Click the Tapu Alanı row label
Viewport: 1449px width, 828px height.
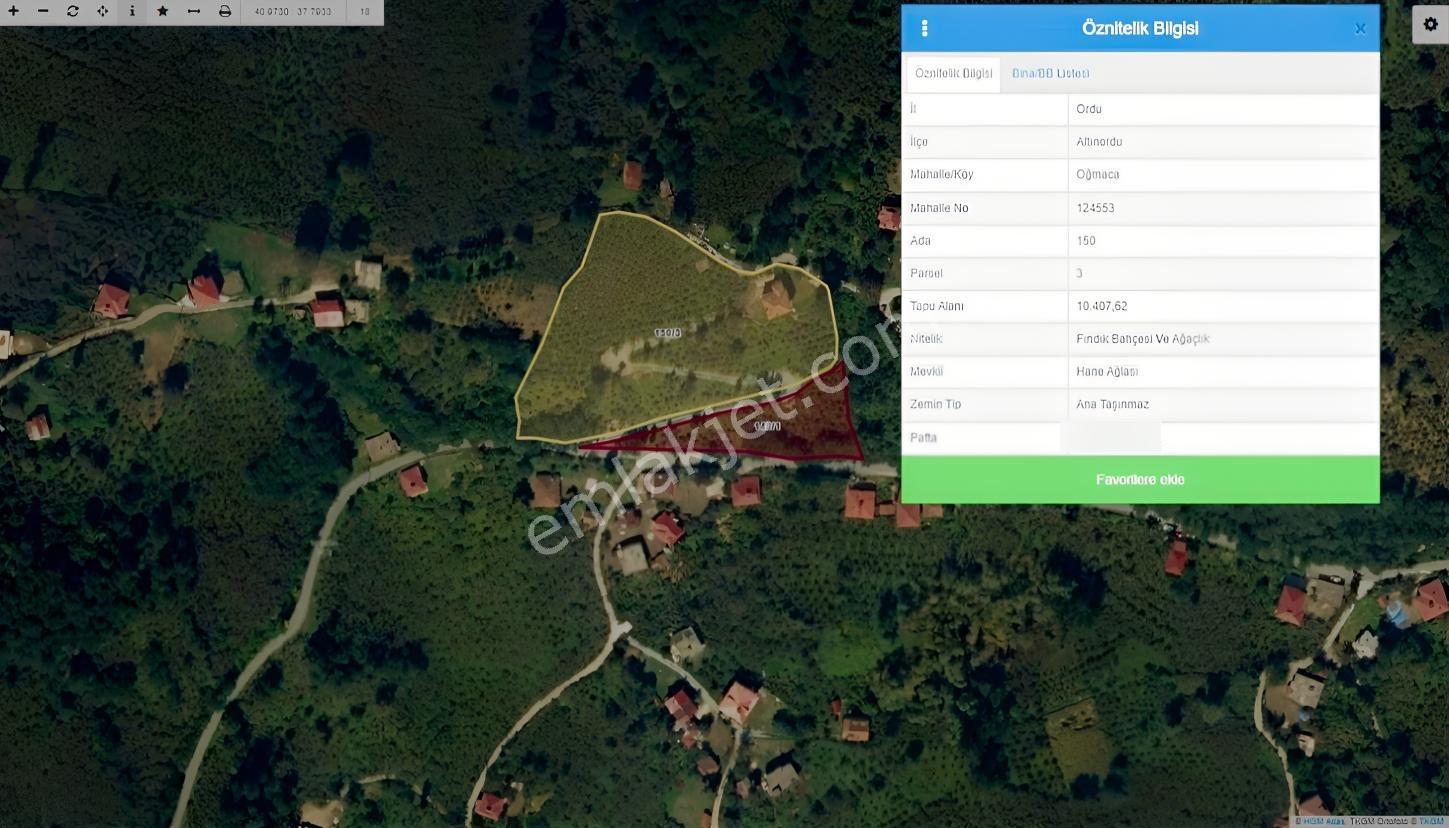[937, 306]
